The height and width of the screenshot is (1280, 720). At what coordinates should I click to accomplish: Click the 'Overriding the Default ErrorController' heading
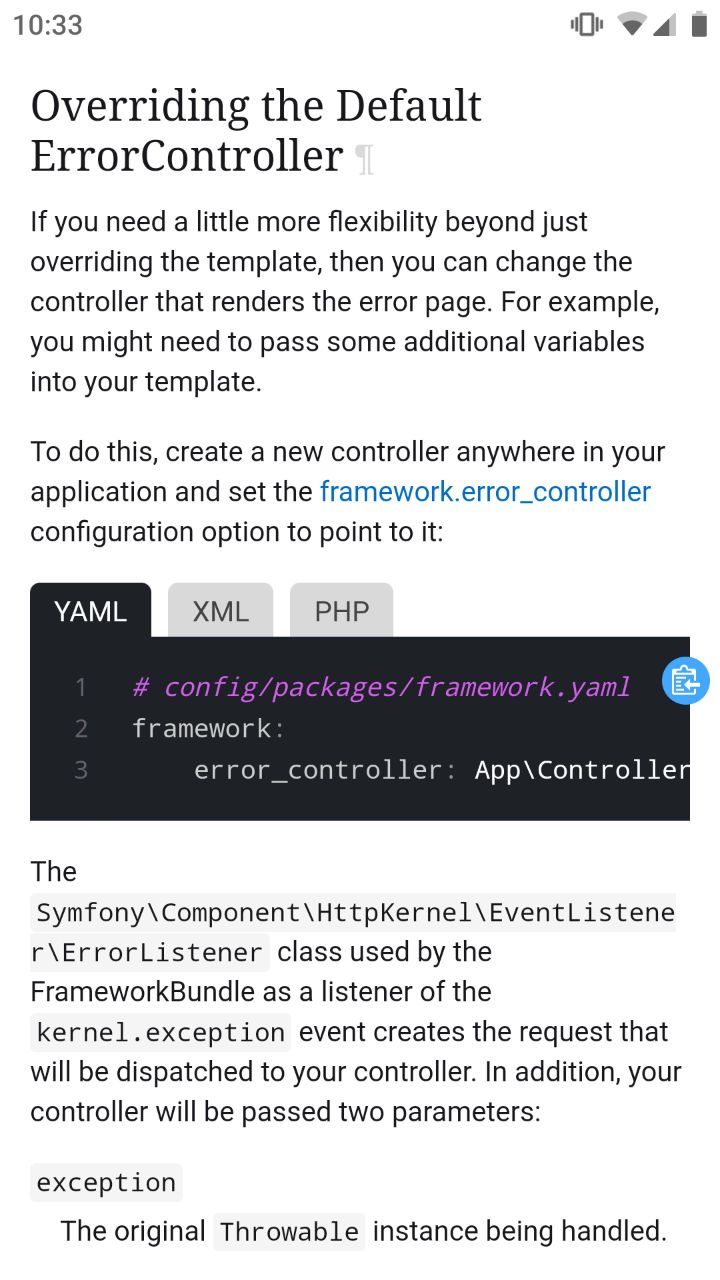pos(257,131)
